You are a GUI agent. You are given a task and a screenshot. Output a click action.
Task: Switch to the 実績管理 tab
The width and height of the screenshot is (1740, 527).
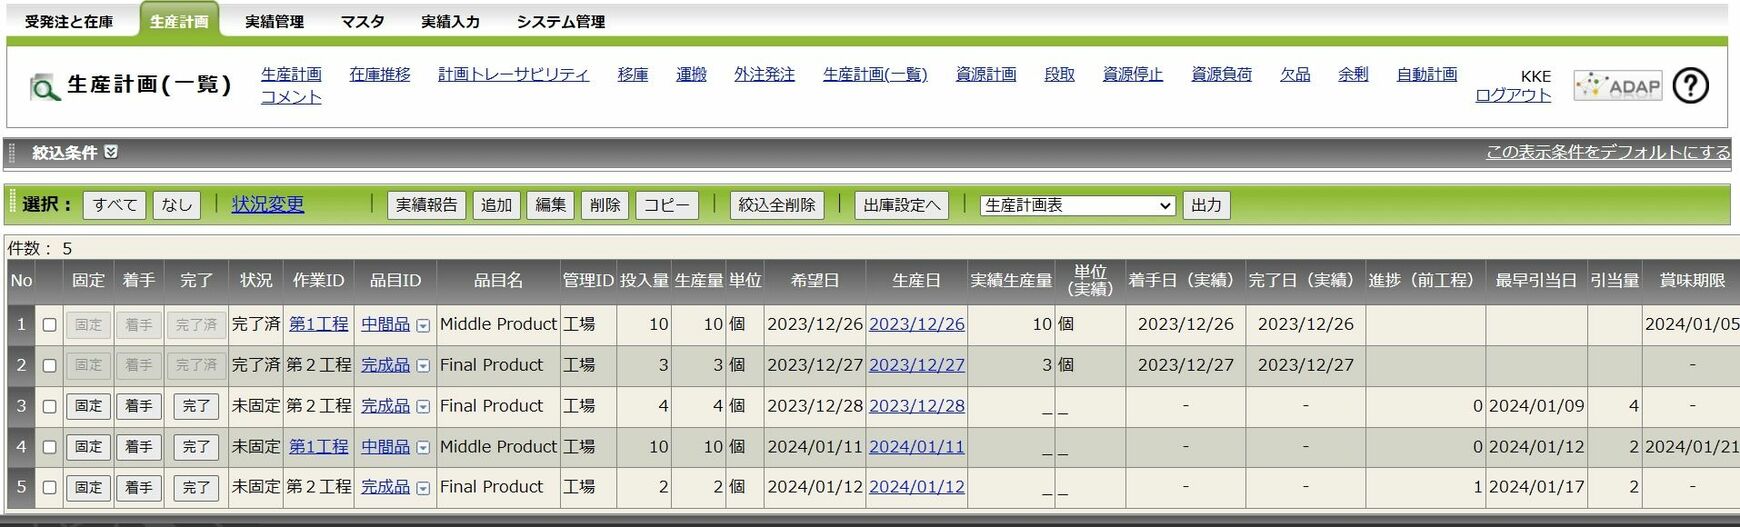274,21
